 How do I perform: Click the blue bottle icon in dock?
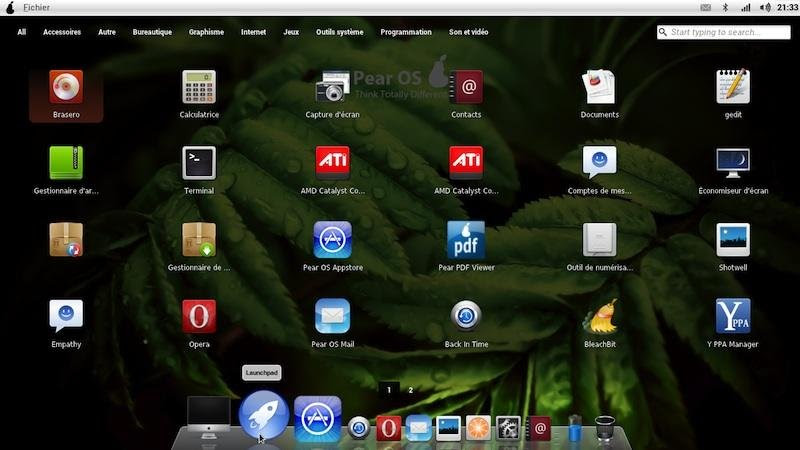coord(574,428)
